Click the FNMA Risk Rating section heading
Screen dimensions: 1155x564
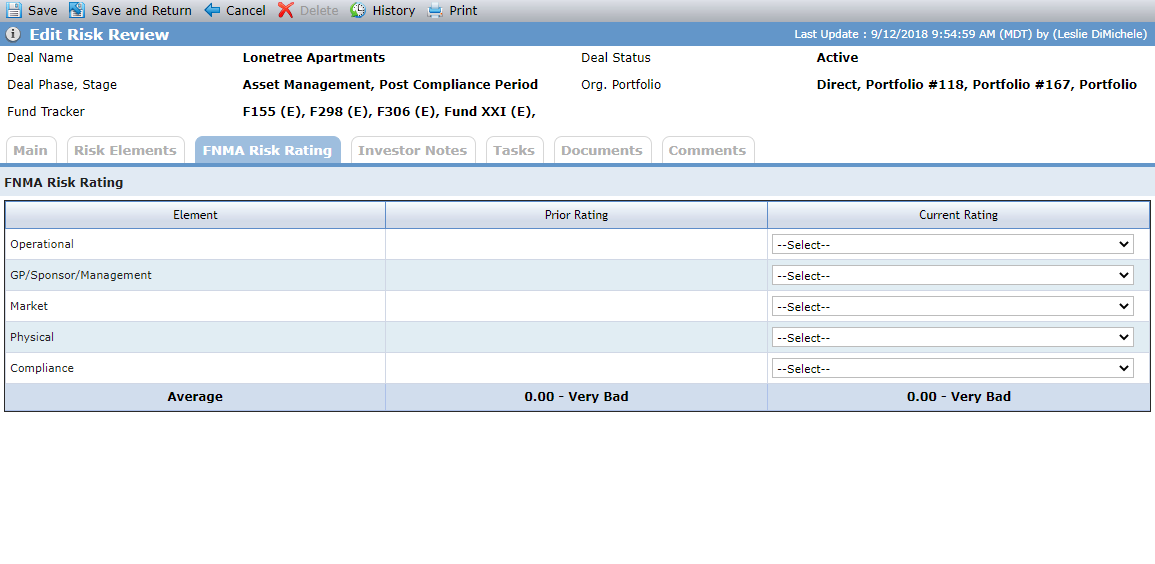64,183
